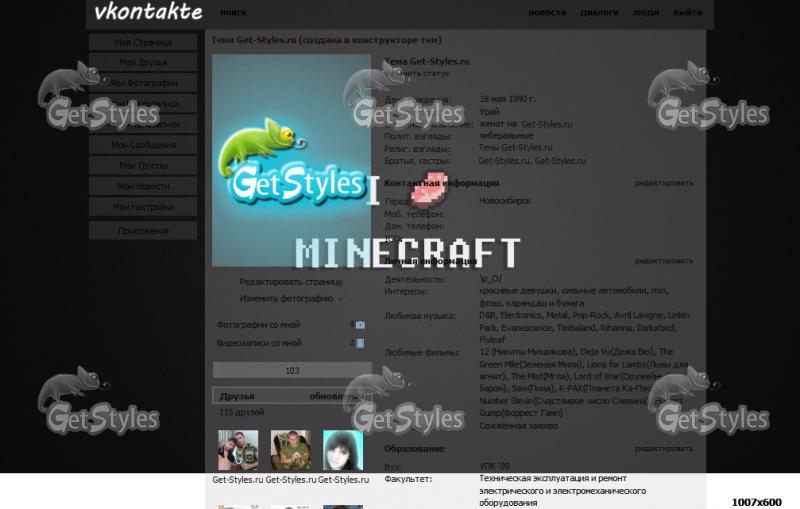800x509 pixels.
Task: Click редактировать next to Личная информация
Action: coord(664,261)
